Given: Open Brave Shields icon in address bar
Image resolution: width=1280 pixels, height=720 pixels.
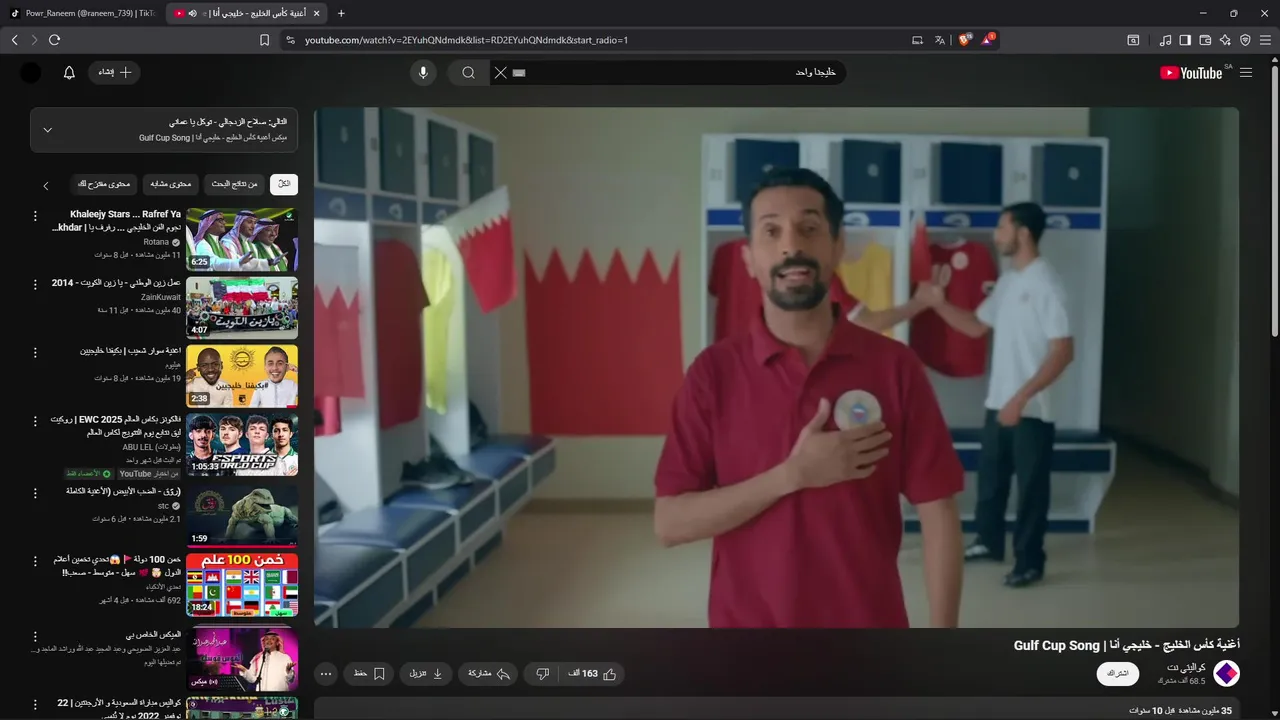Looking at the screenshot, I should 964,40.
